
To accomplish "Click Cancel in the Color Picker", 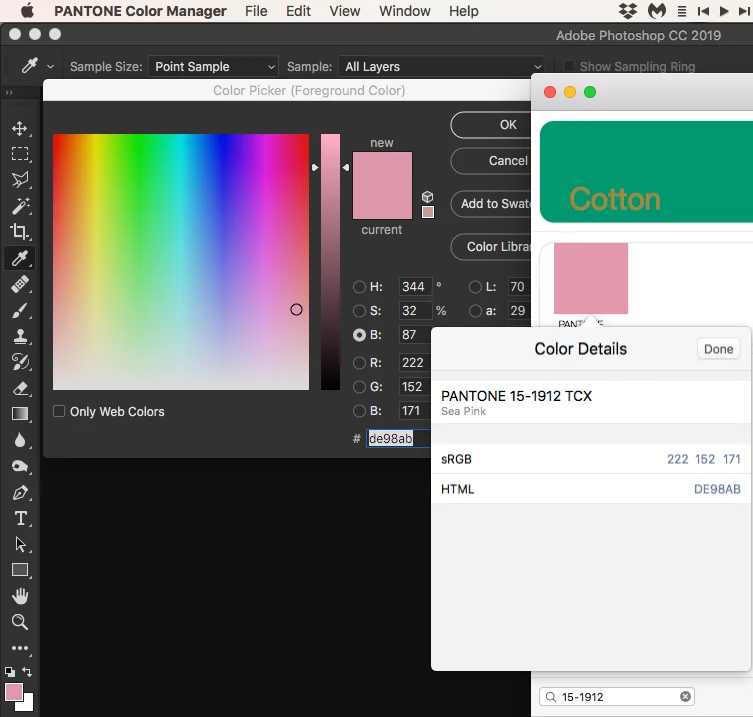I will pos(491,161).
